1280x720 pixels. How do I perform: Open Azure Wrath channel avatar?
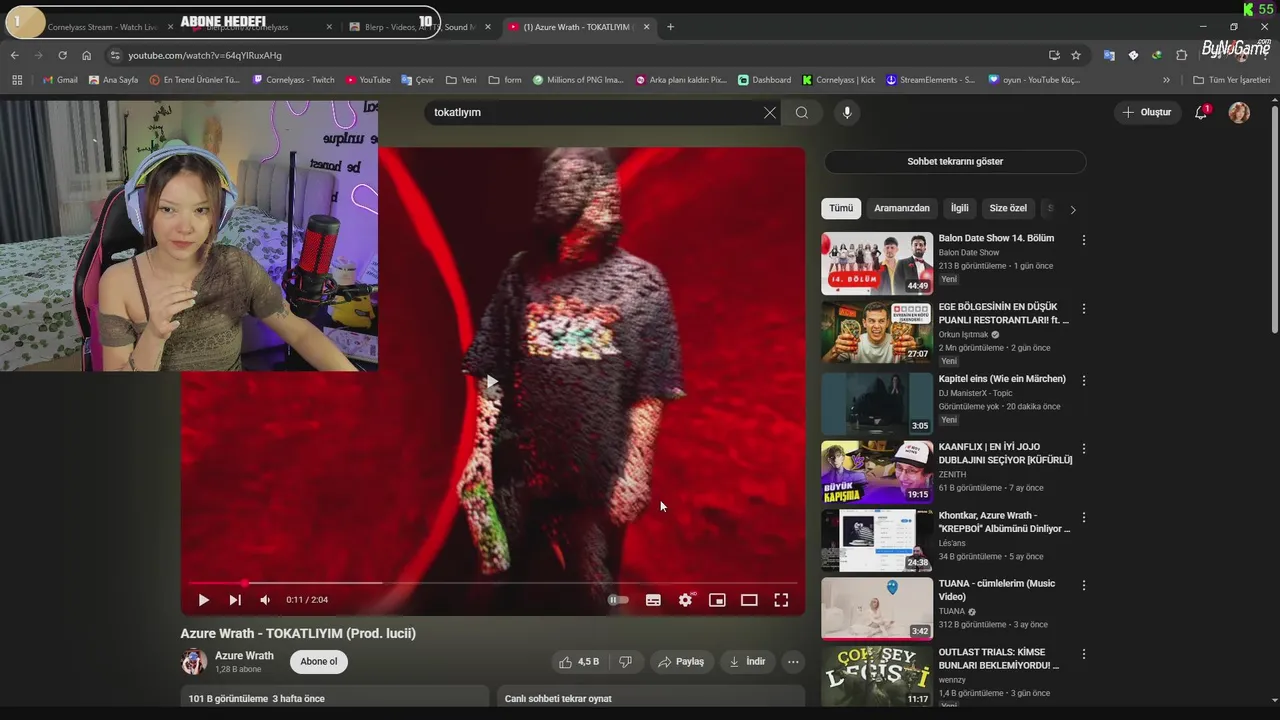coord(194,661)
